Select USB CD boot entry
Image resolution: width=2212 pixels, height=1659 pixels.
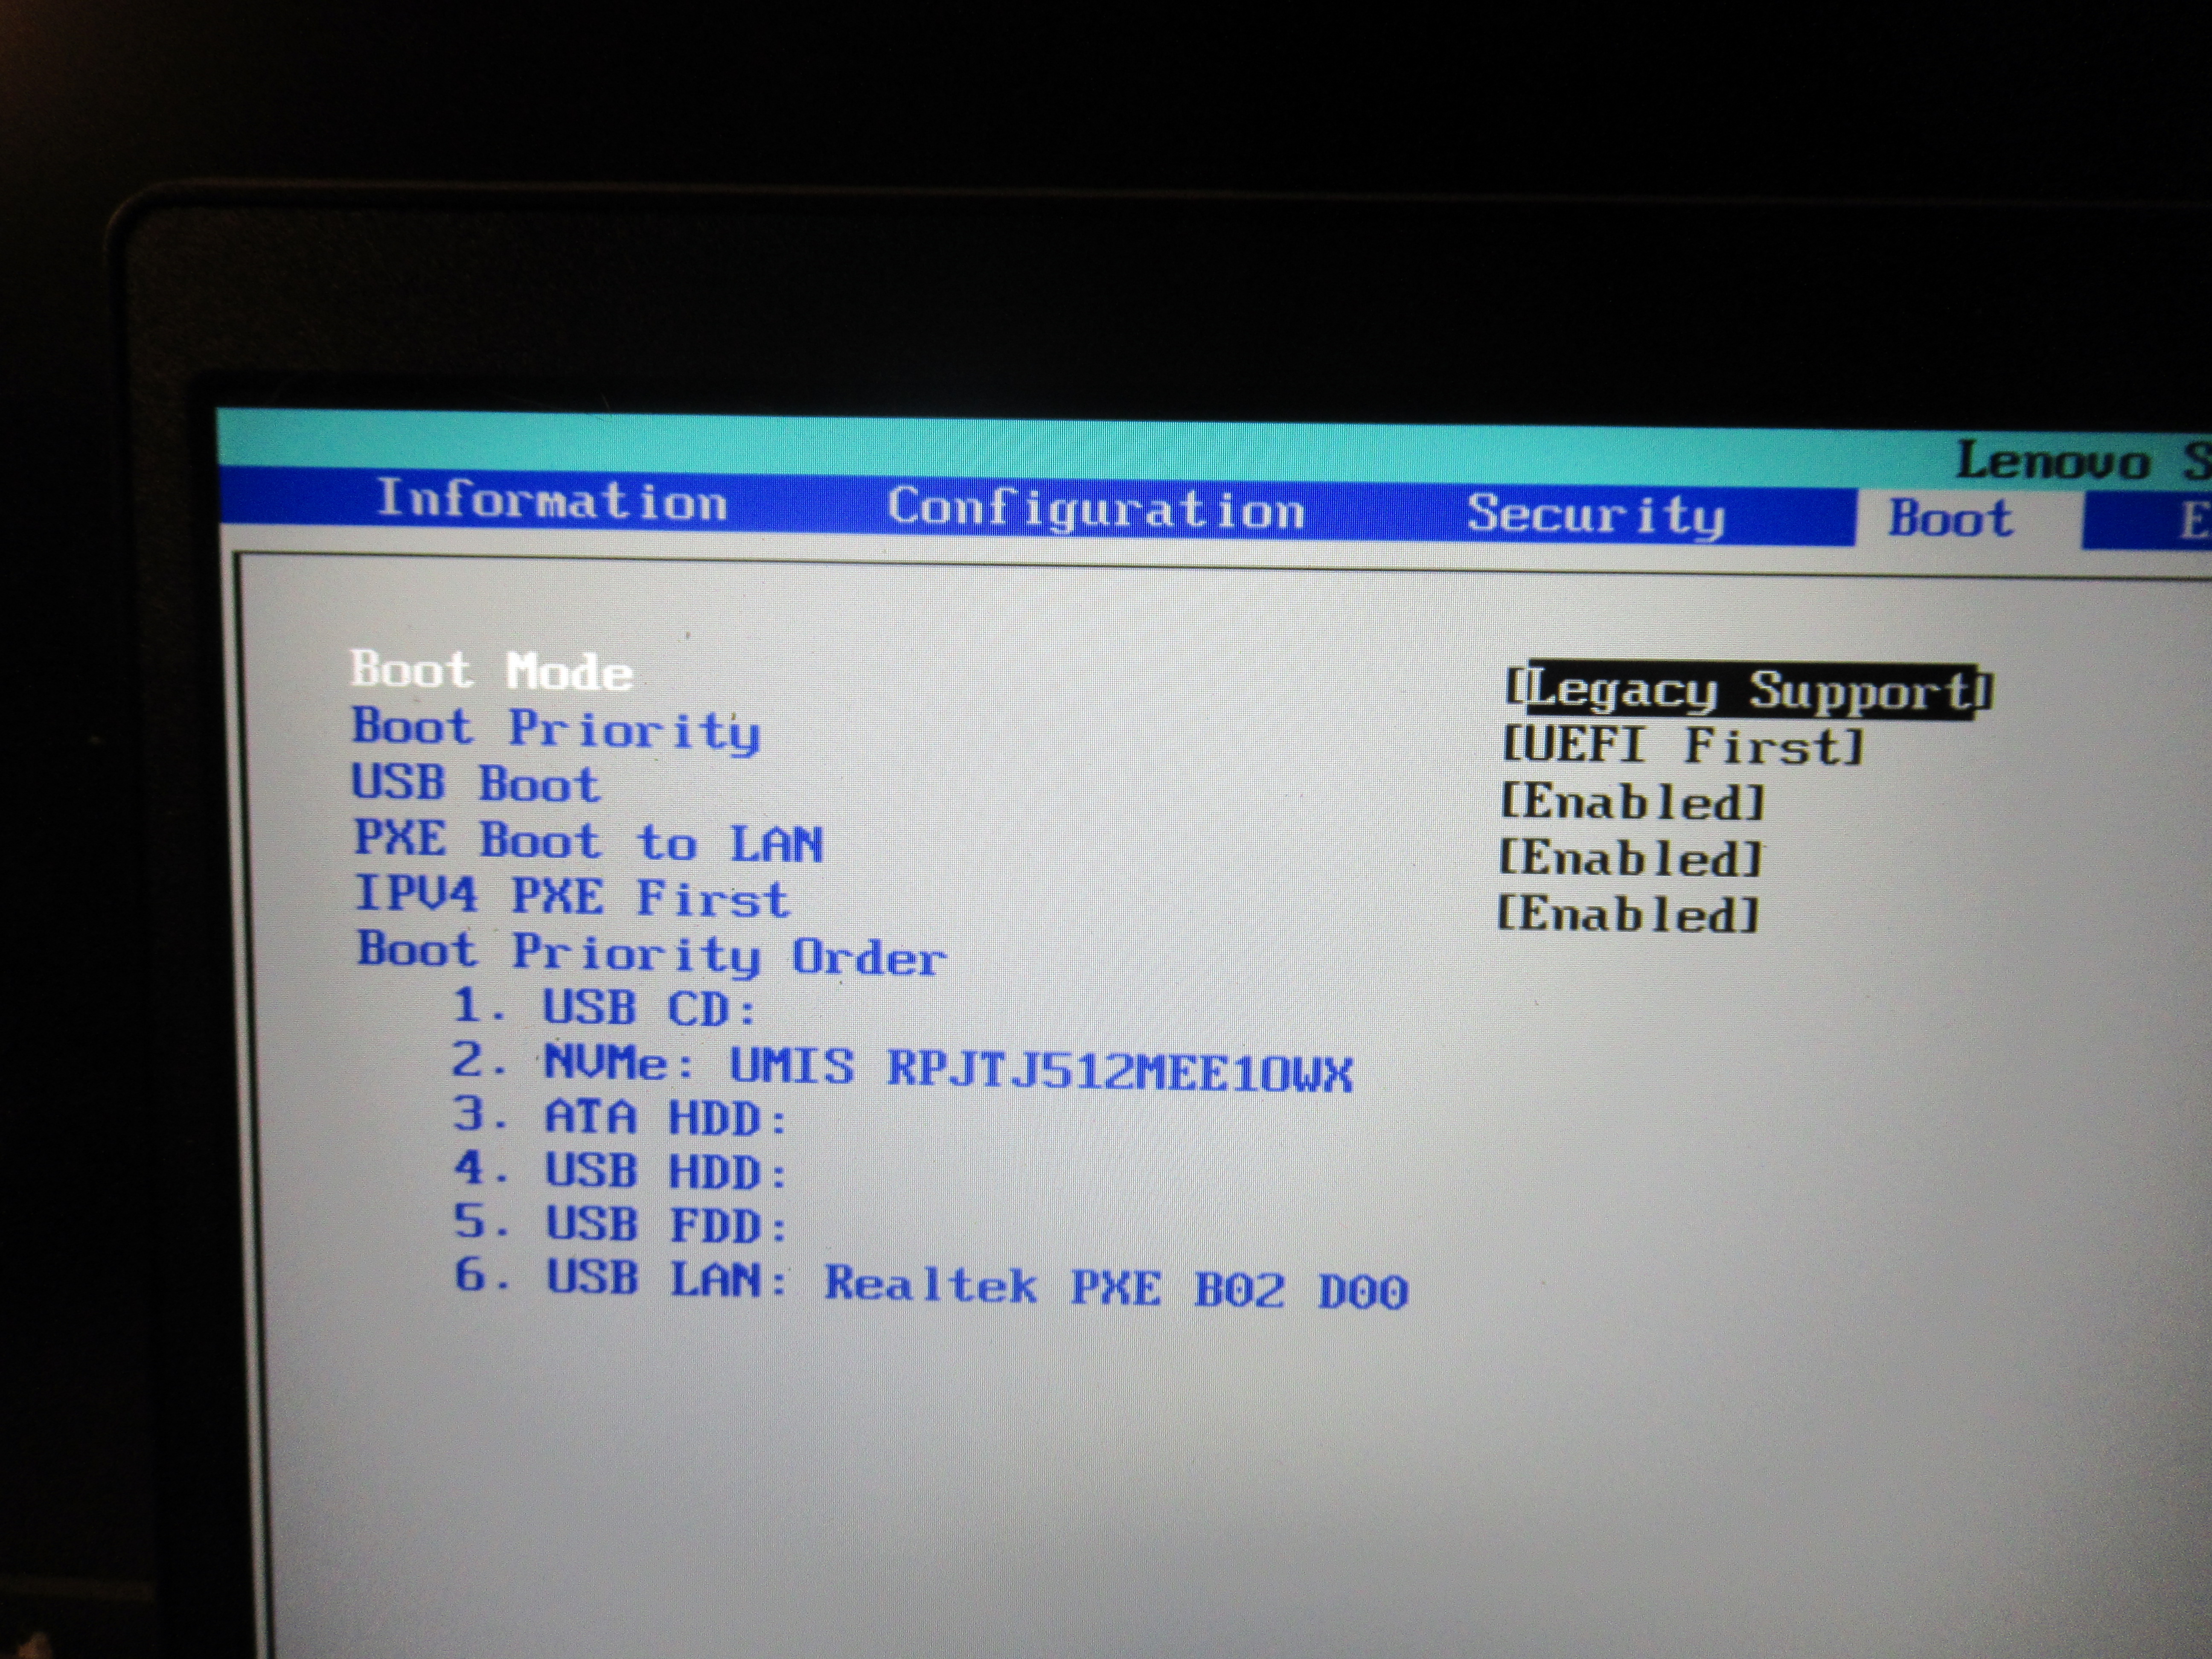click(x=604, y=1008)
